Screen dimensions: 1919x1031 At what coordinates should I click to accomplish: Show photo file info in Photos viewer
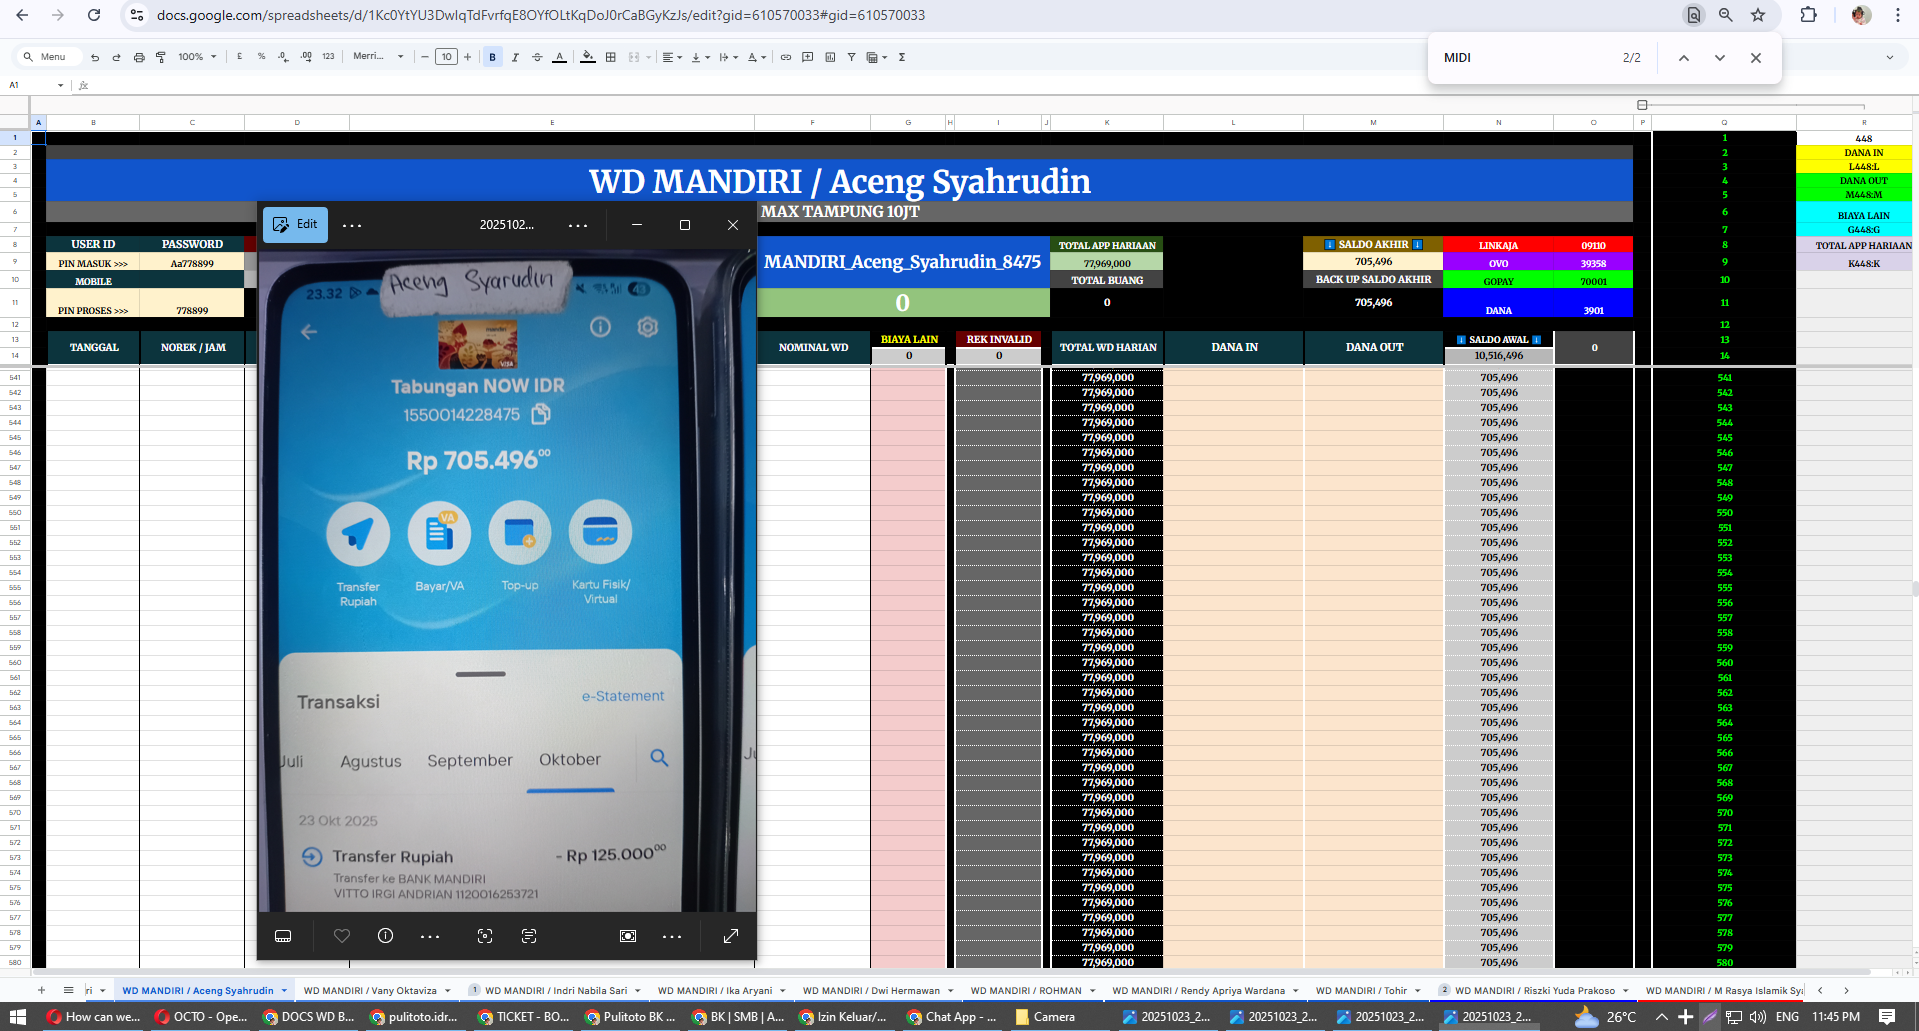point(385,936)
